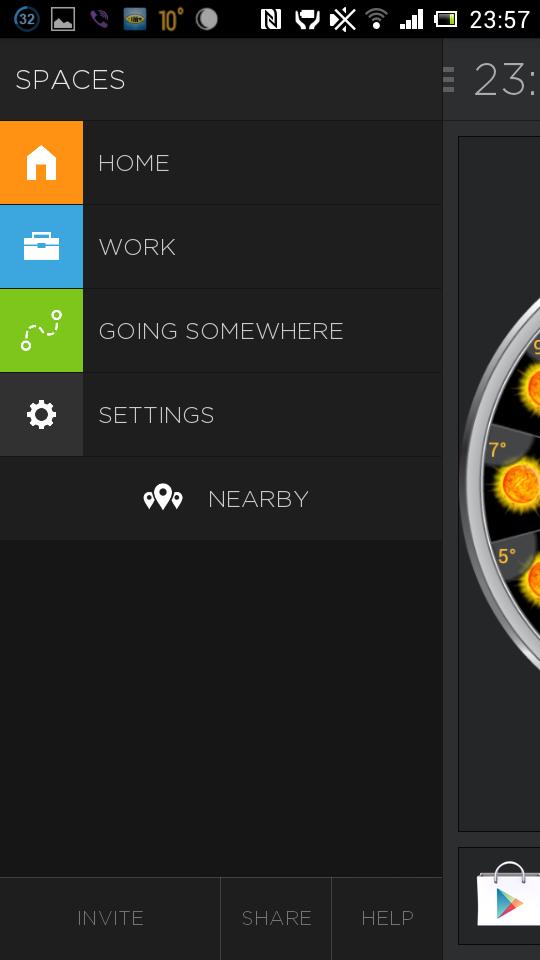Tap the NFC icon in status bar
This screenshot has width=540, height=960.
(x=271, y=20)
